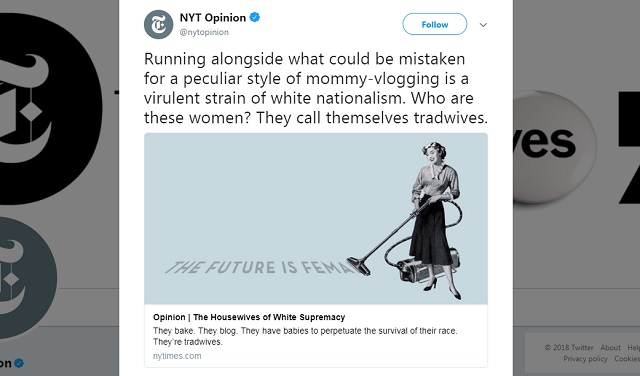Open the Cookies footer link
Screen dimensions: 640x376
tap(627, 359)
